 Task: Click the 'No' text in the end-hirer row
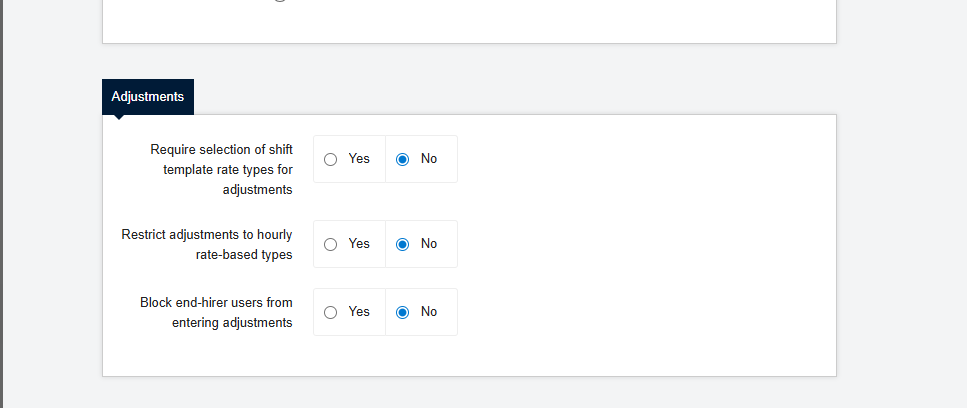pyautogui.click(x=429, y=312)
